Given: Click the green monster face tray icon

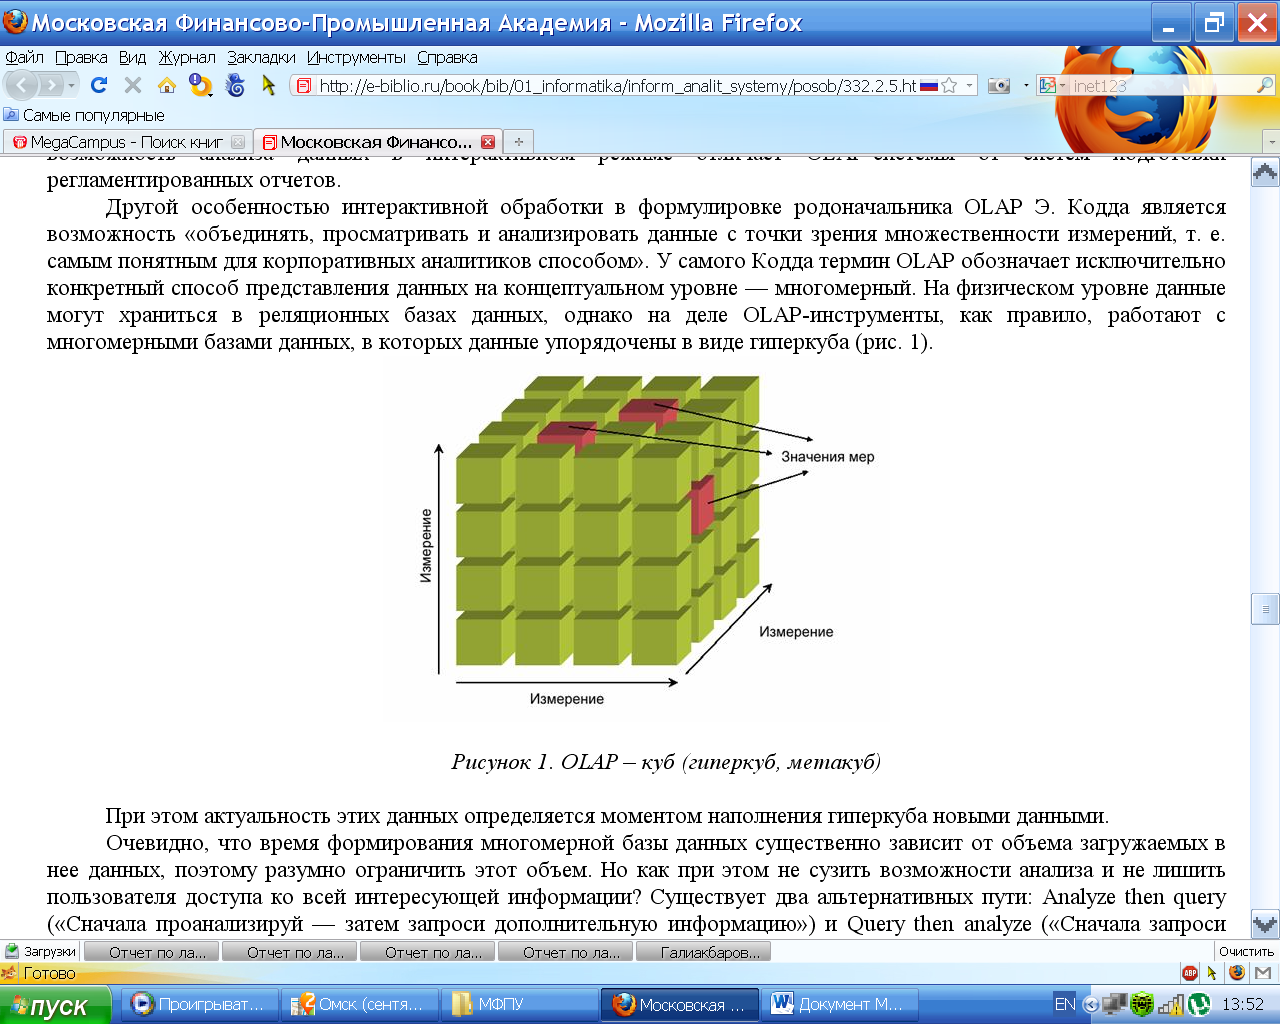Looking at the screenshot, I should click(x=1142, y=1005).
